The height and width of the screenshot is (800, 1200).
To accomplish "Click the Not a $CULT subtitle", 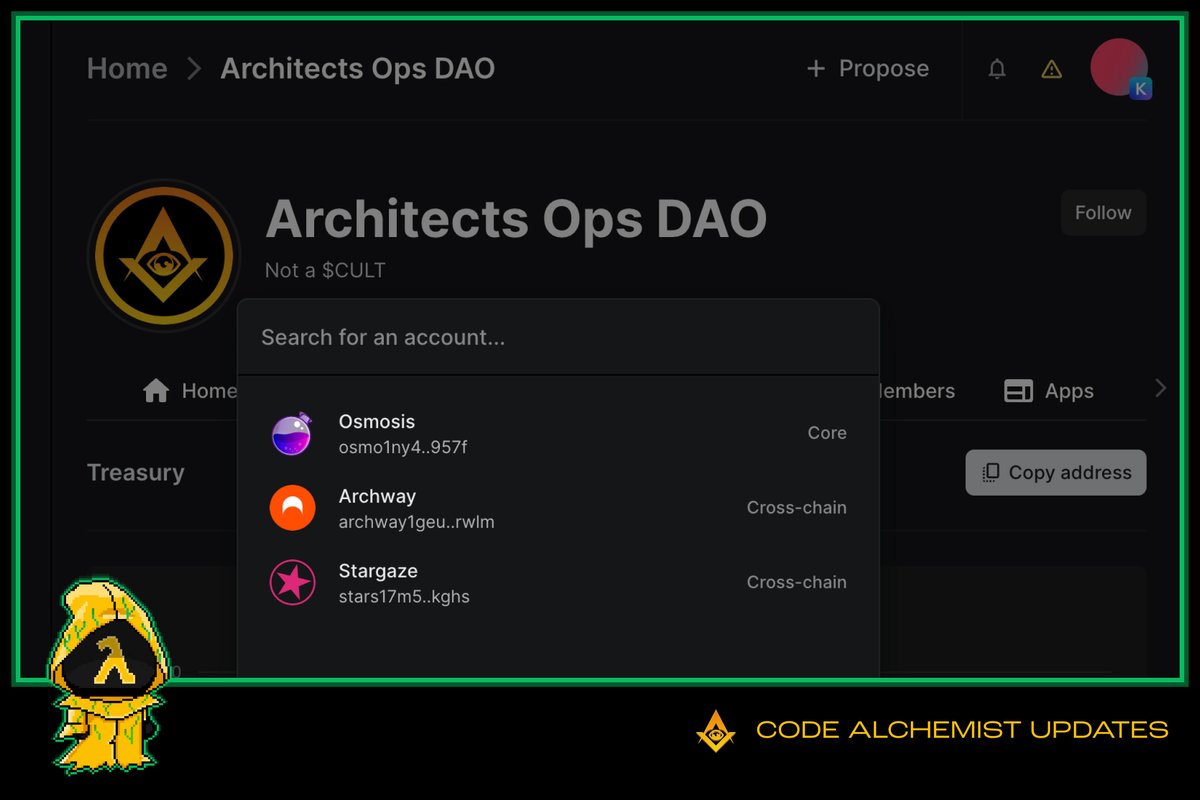I will [x=325, y=270].
